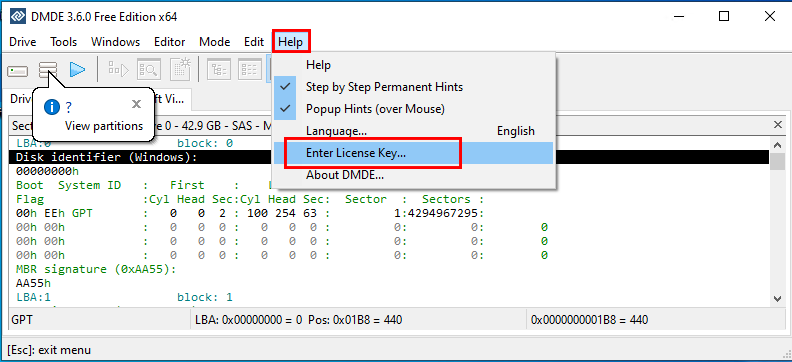Click the AA55h value
792x362 pixels.
click(33, 283)
